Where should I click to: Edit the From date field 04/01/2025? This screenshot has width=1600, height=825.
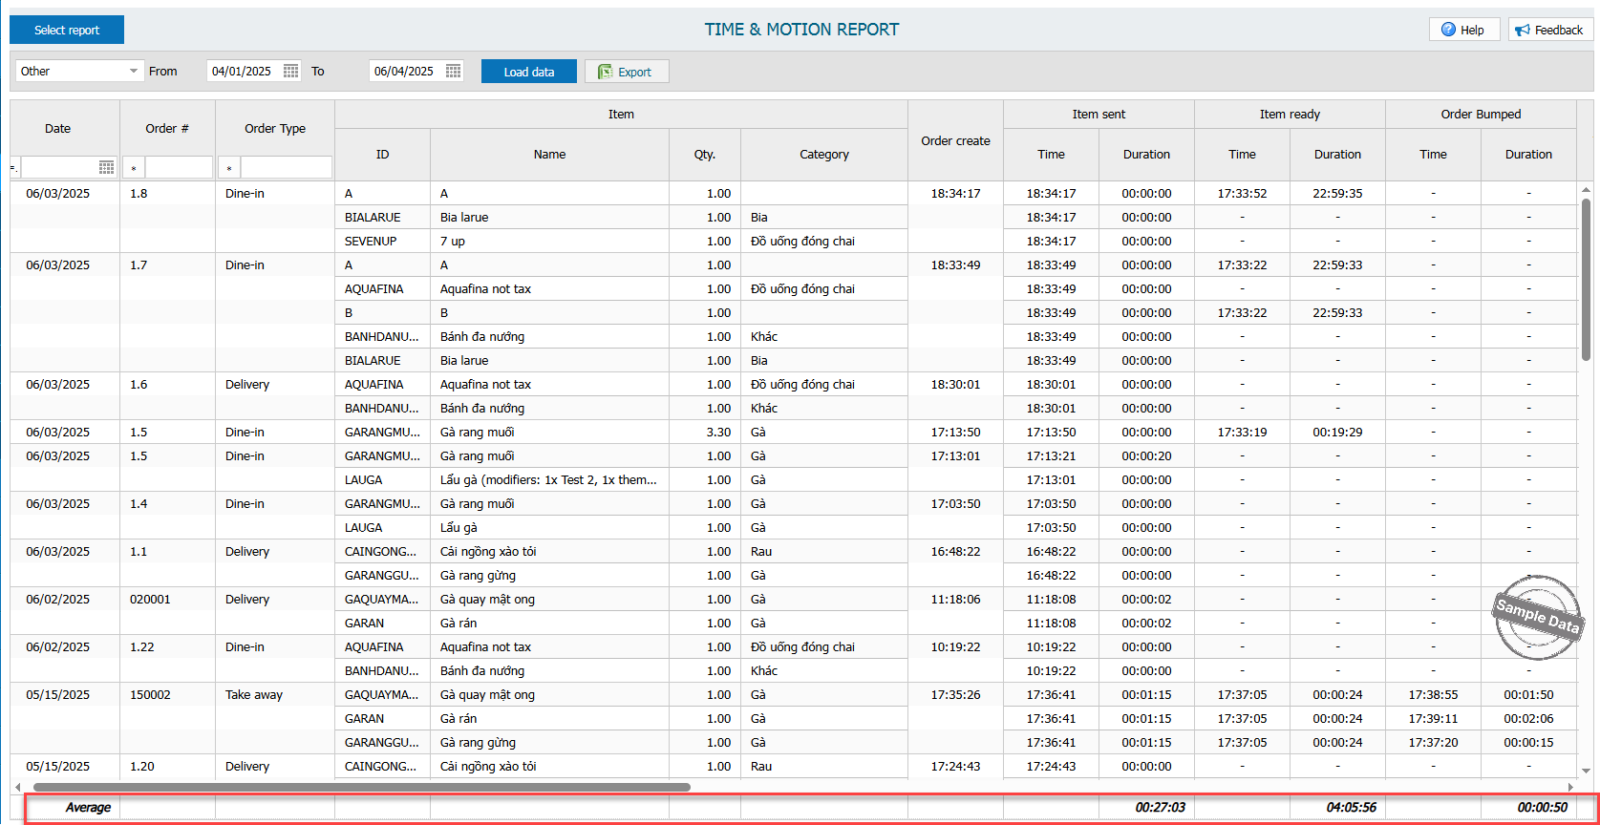pyautogui.click(x=243, y=71)
